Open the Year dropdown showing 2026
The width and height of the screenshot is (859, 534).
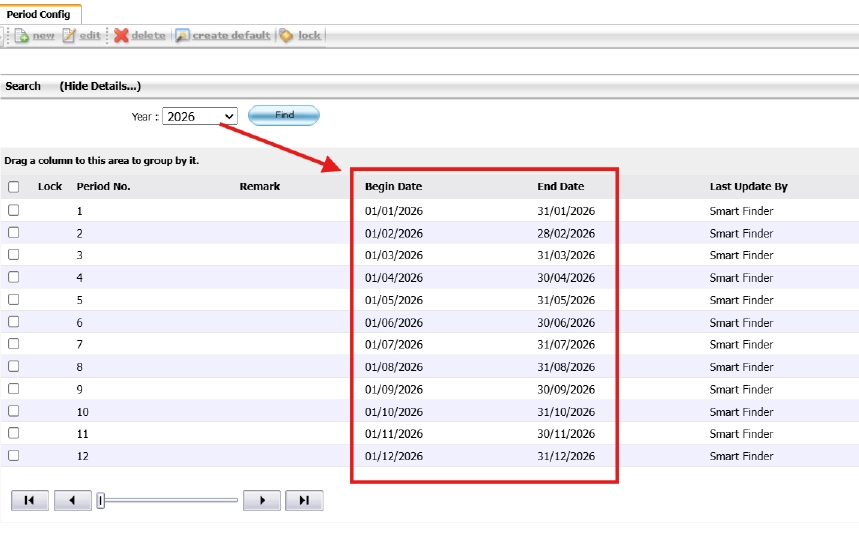pyautogui.click(x=199, y=117)
